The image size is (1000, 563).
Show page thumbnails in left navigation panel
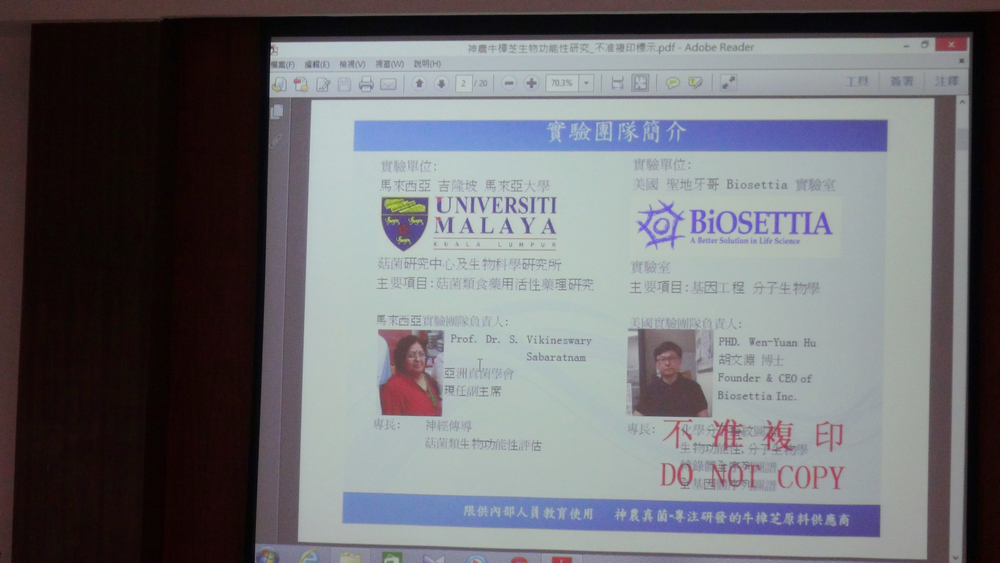(x=277, y=112)
